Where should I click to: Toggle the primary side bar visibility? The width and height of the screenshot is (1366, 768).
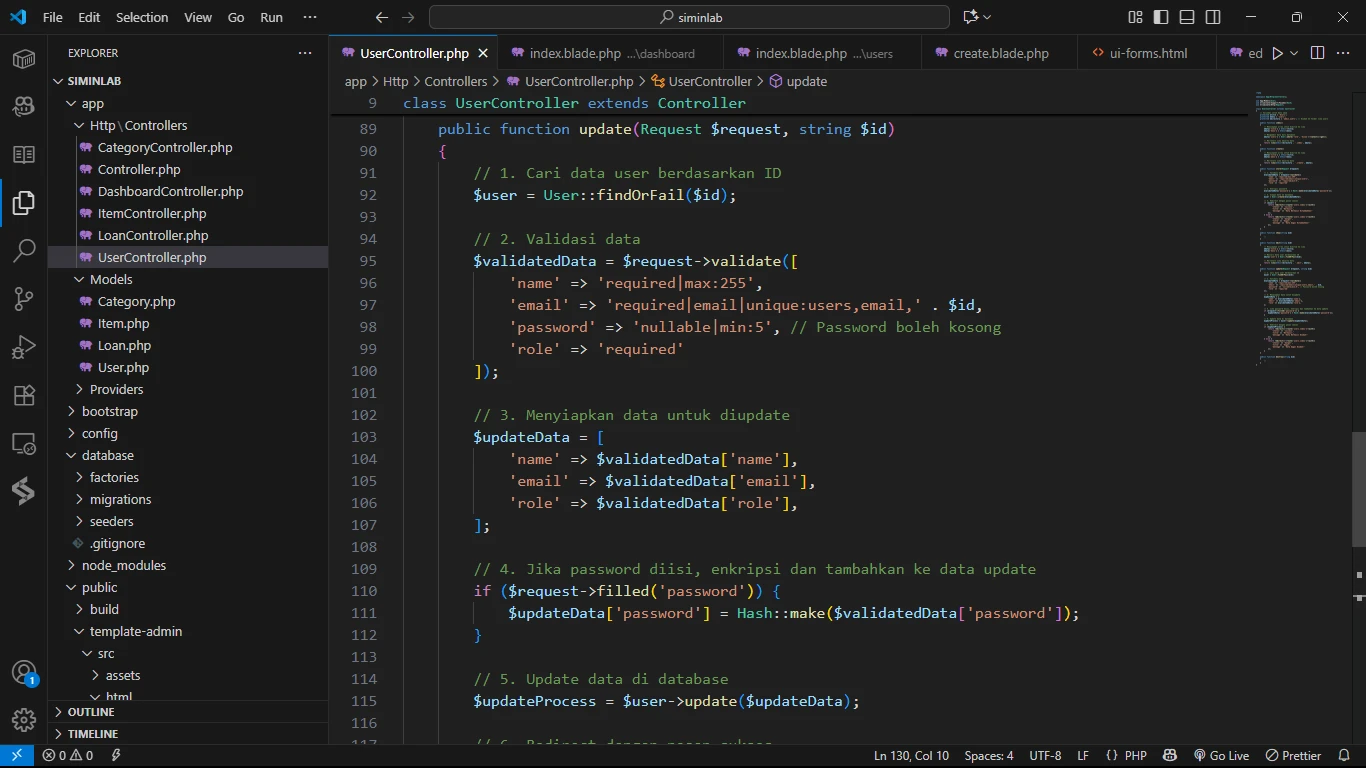tap(1161, 17)
